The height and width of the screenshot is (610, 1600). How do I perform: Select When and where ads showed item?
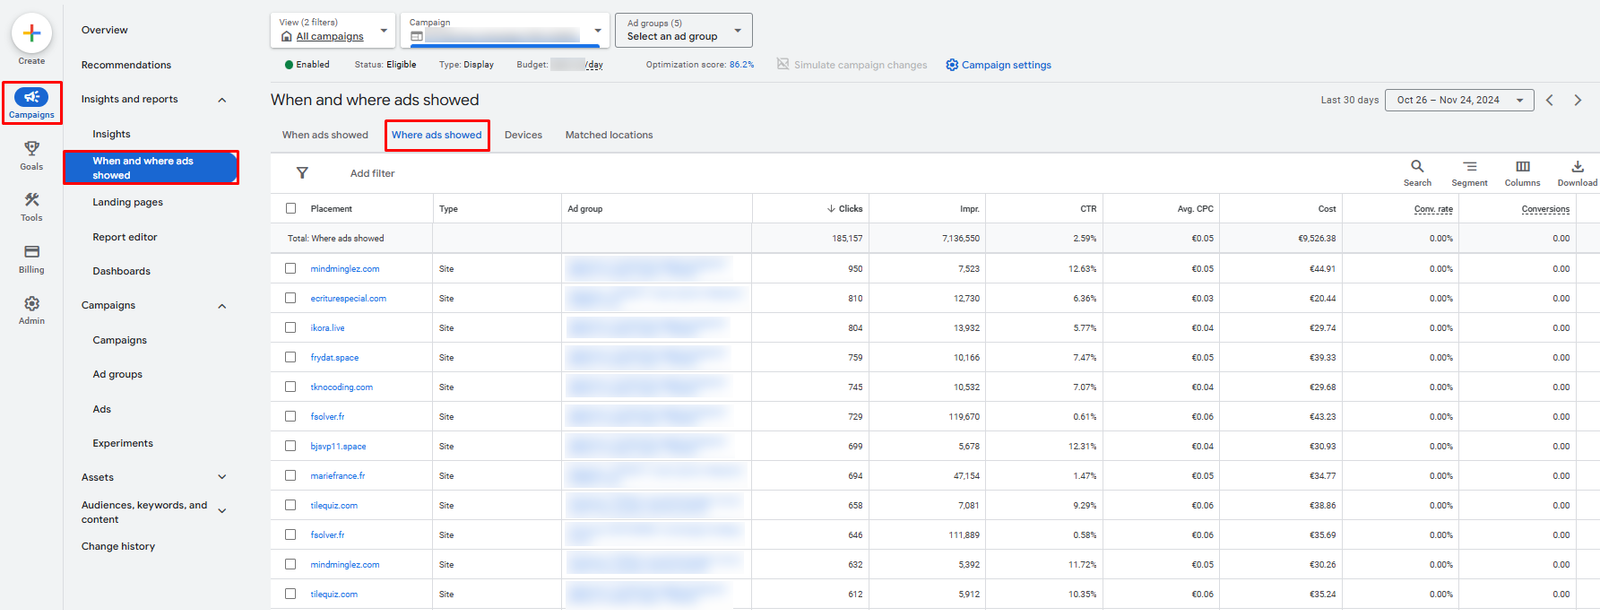pos(151,168)
